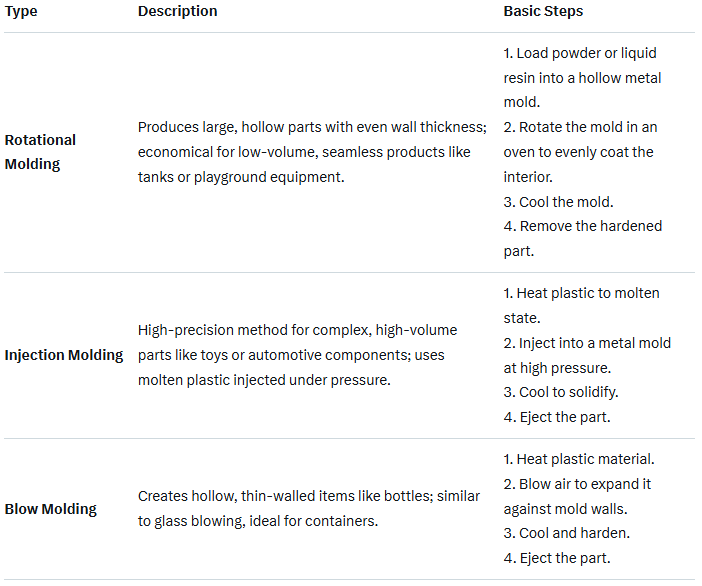The height and width of the screenshot is (586, 702).
Task: Select the Injection Molding row label
Action: pyautogui.click(x=64, y=355)
